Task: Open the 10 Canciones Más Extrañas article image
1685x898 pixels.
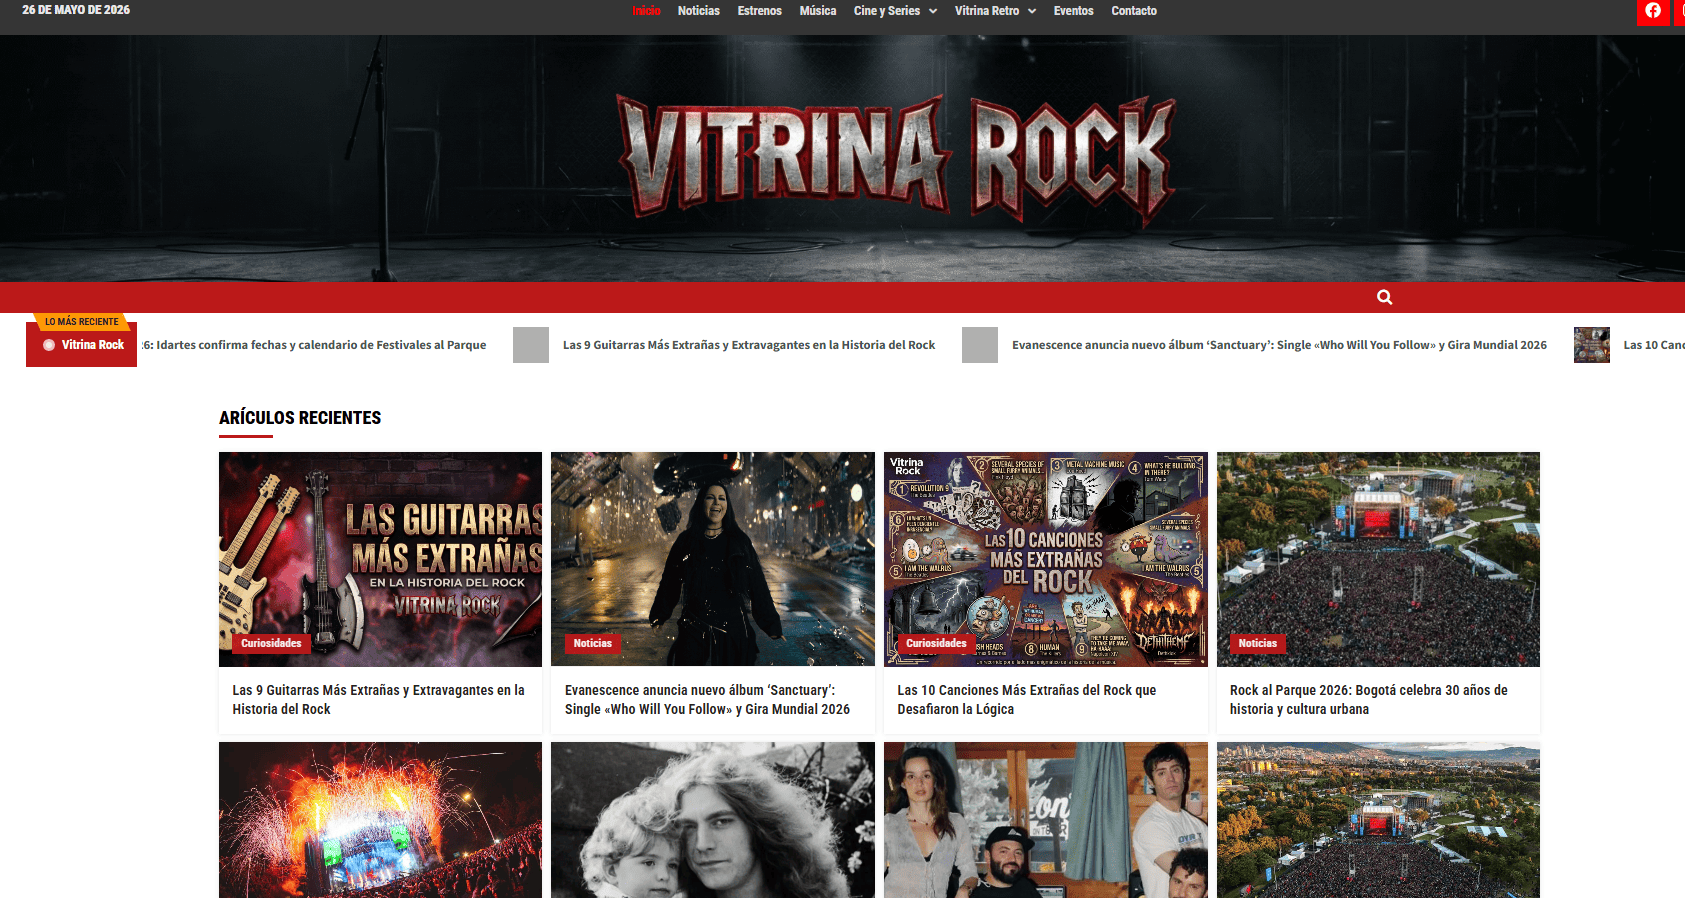Action: coord(1046,559)
